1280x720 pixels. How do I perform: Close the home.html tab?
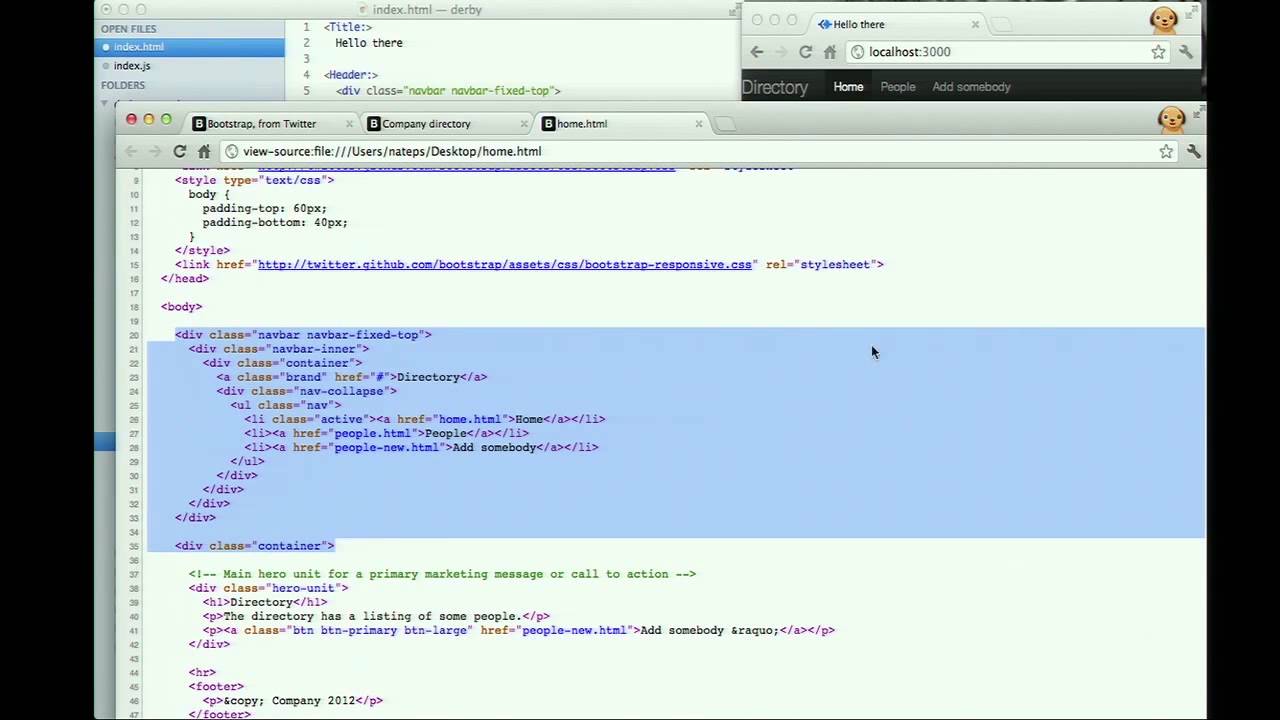point(699,124)
